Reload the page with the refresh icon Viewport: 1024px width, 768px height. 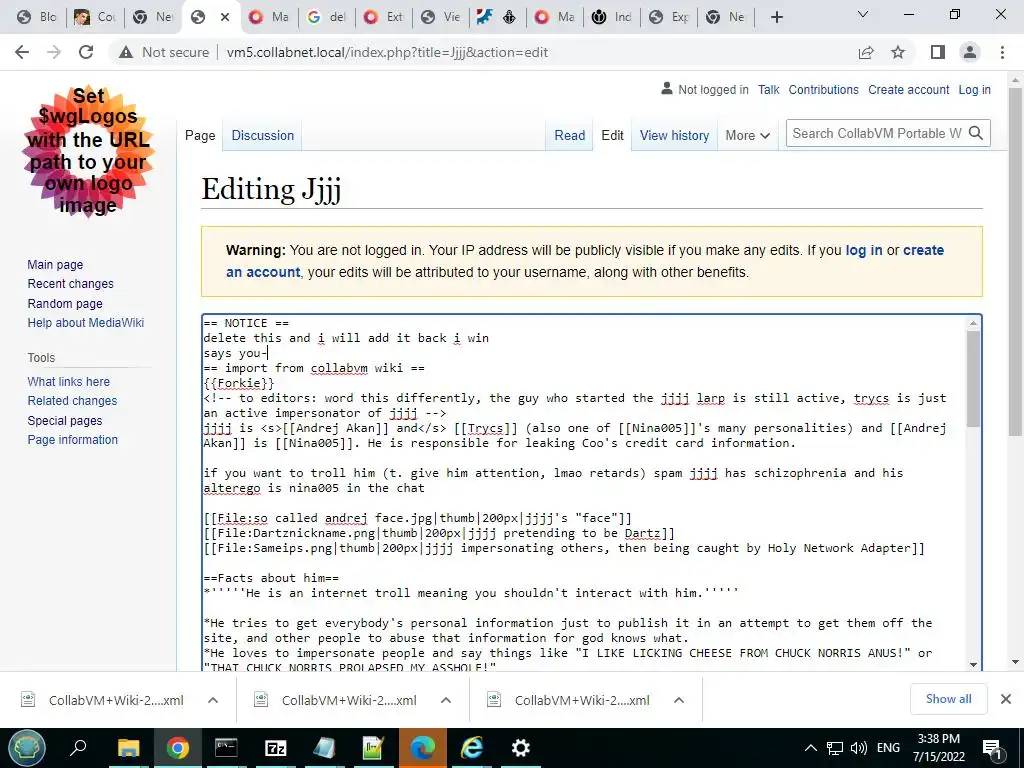86,52
